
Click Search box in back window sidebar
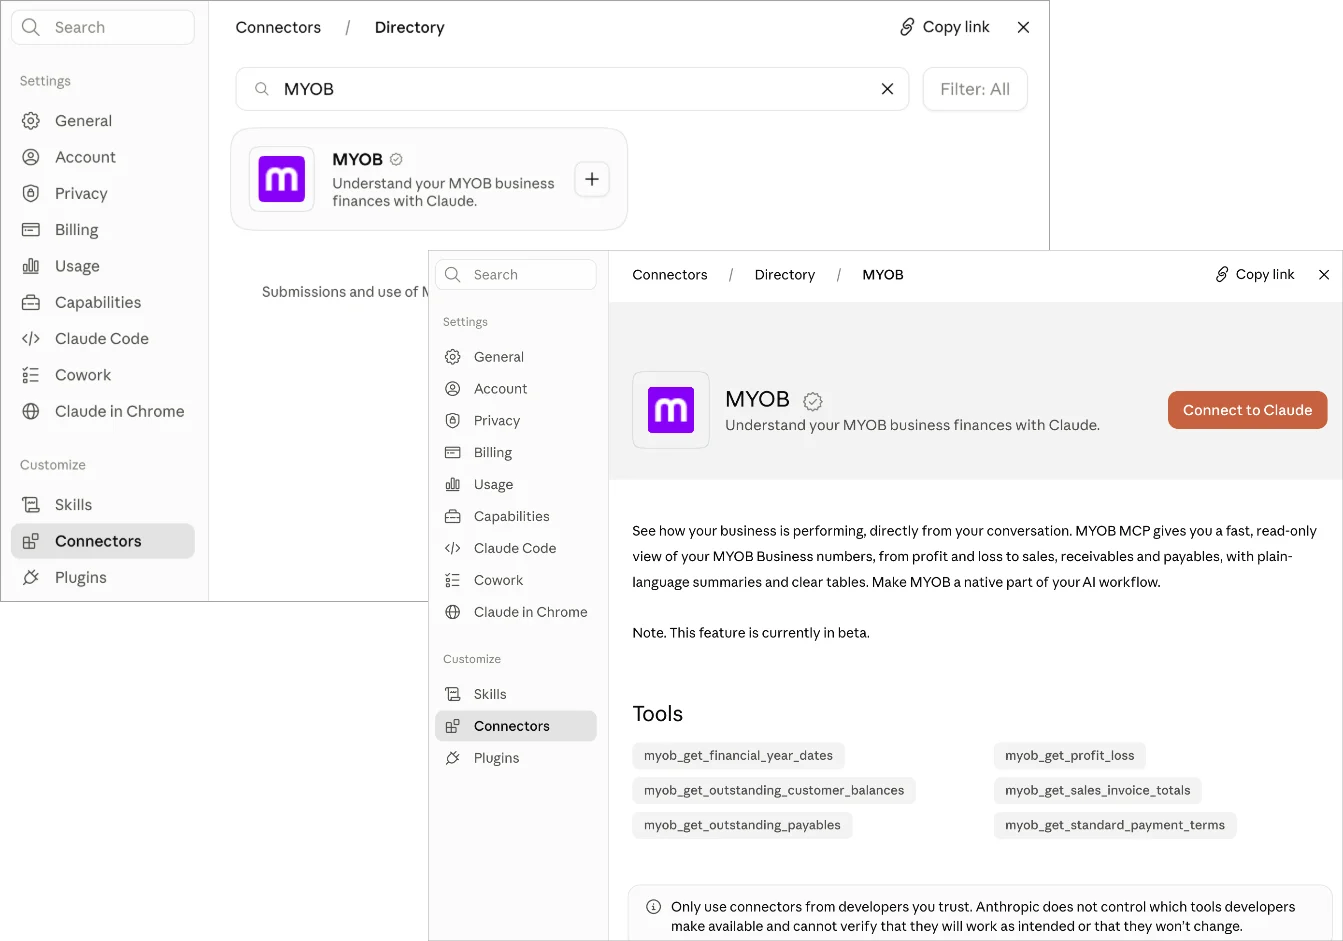click(103, 27)
